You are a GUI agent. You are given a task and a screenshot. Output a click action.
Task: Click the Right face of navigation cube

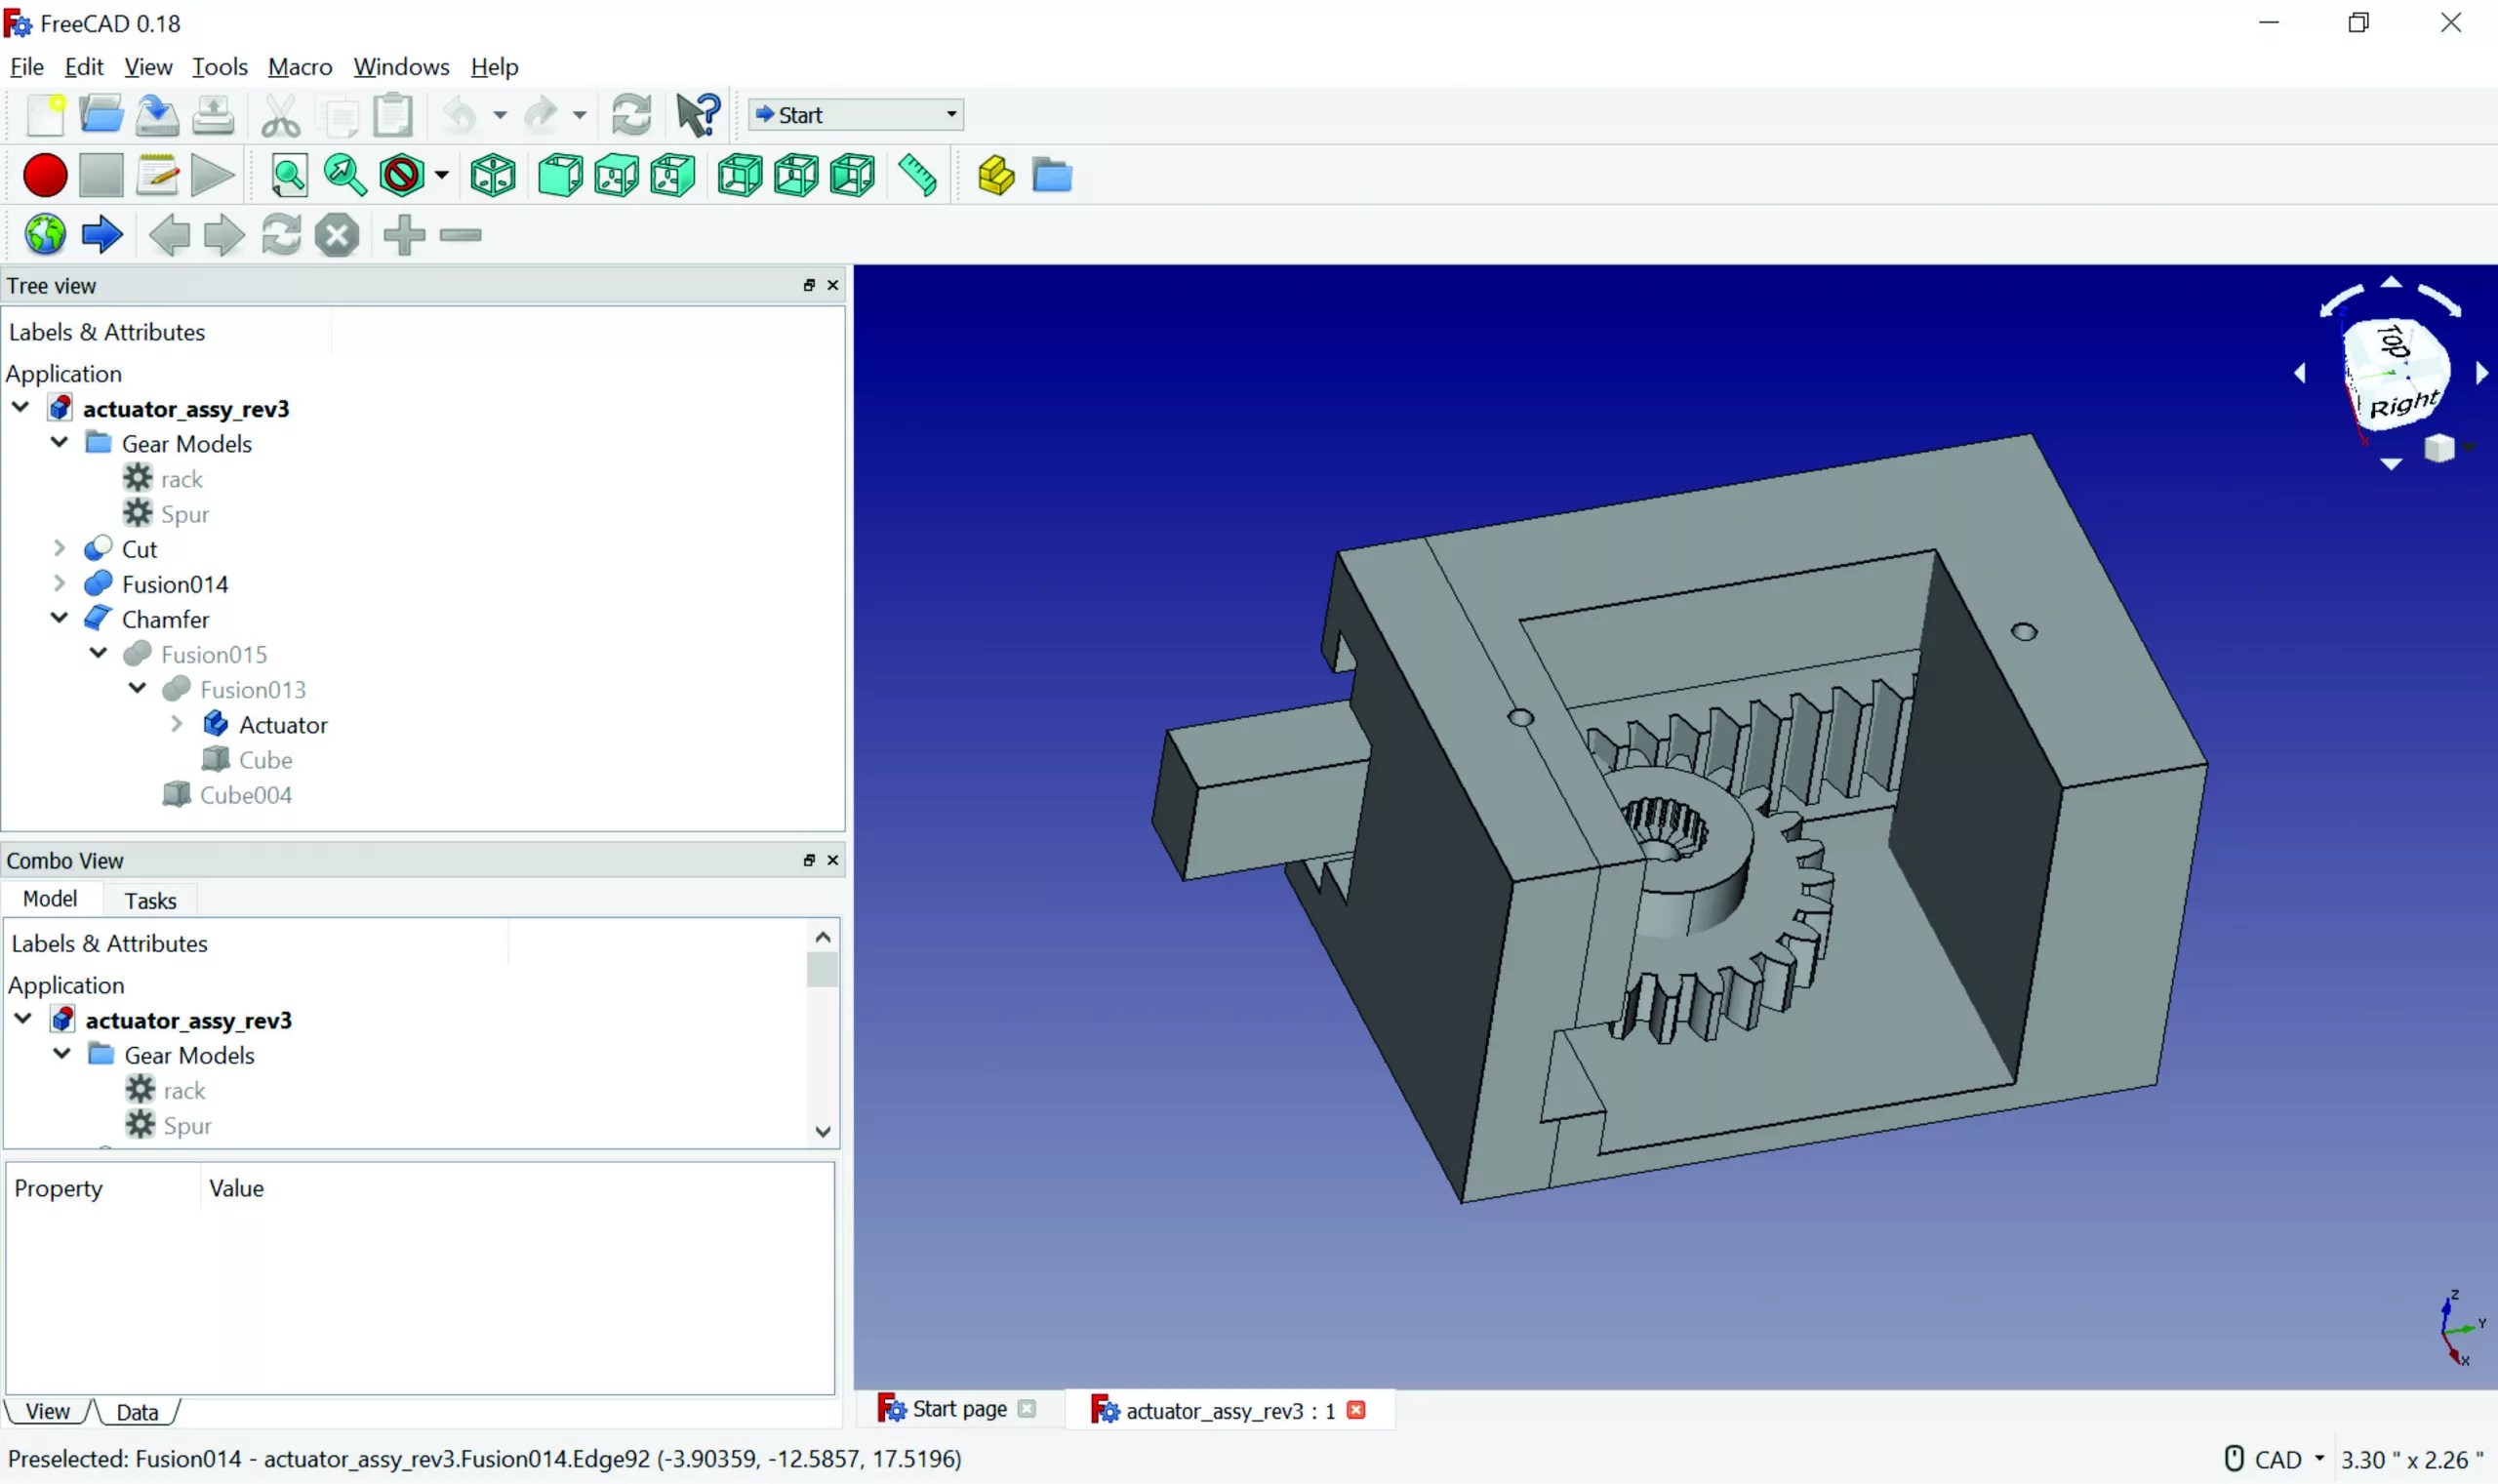click(2402, 404)
